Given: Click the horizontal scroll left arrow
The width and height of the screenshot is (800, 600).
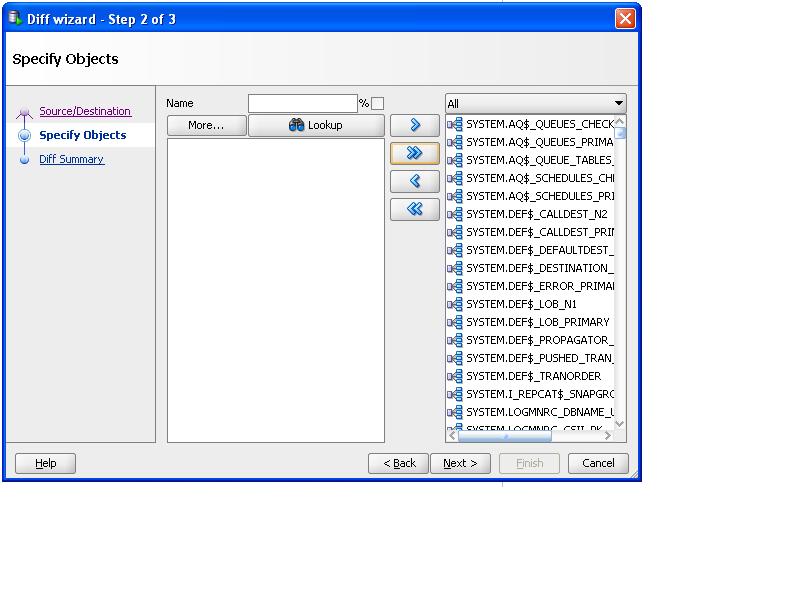Looking at the screenshot, I should [x=453, y=436].
